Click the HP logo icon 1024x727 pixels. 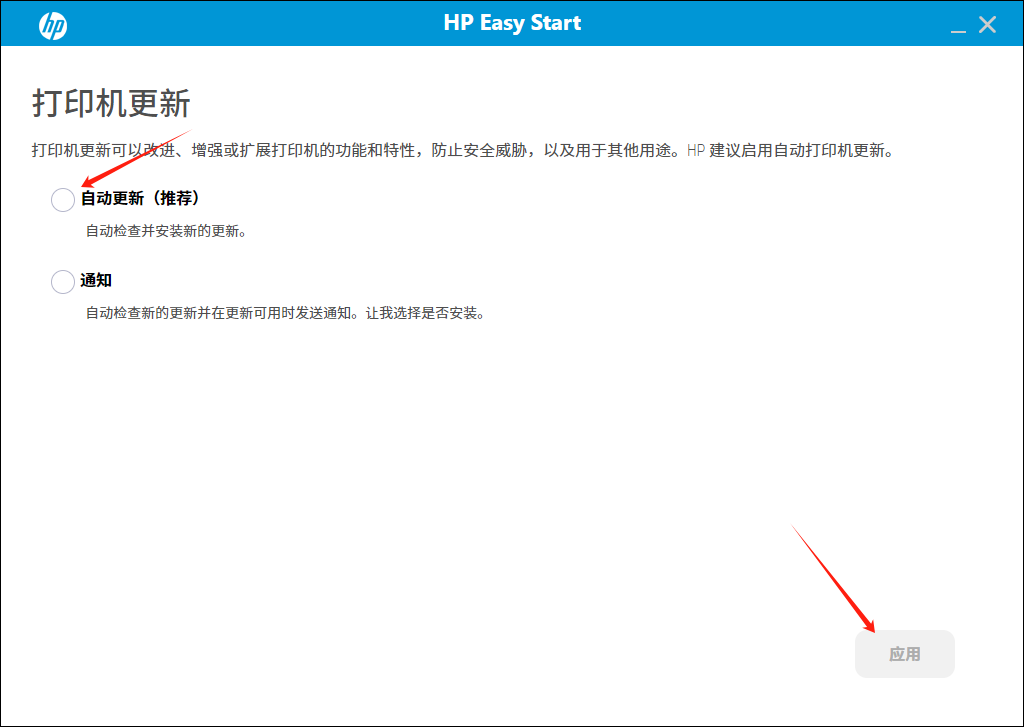(x=53, y=25)
